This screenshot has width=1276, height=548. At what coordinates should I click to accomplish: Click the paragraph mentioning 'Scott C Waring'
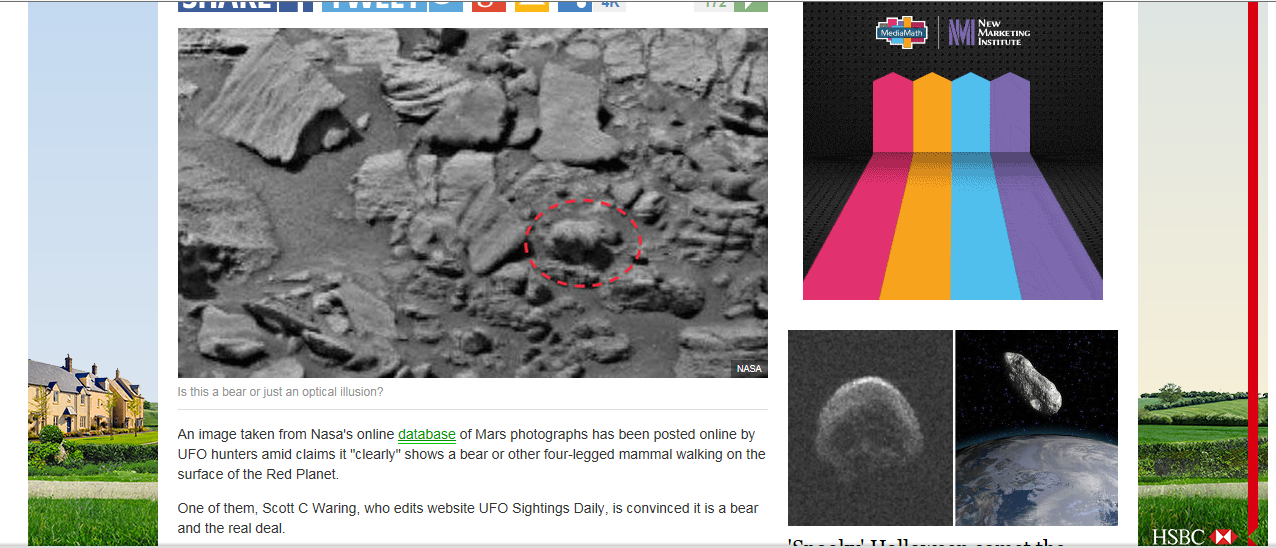coord(468,518)
